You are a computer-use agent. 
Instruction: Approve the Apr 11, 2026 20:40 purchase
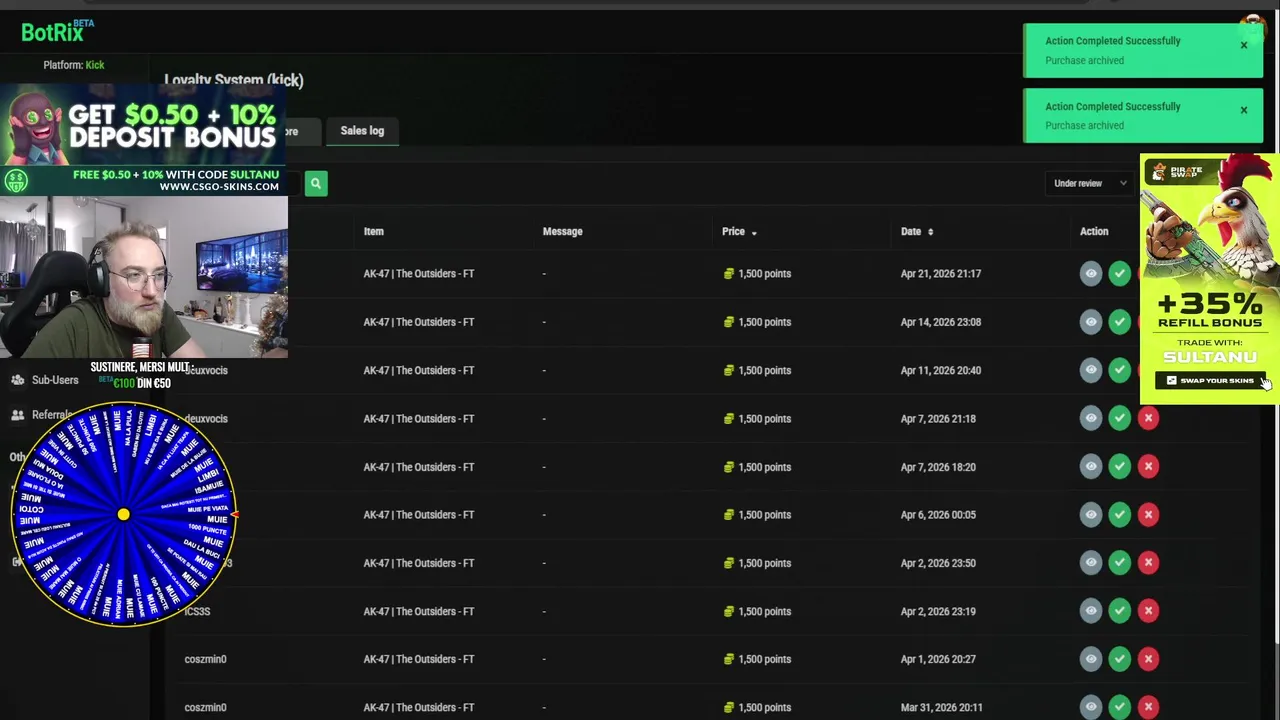pyautogui.click(x=1119, y=370)
